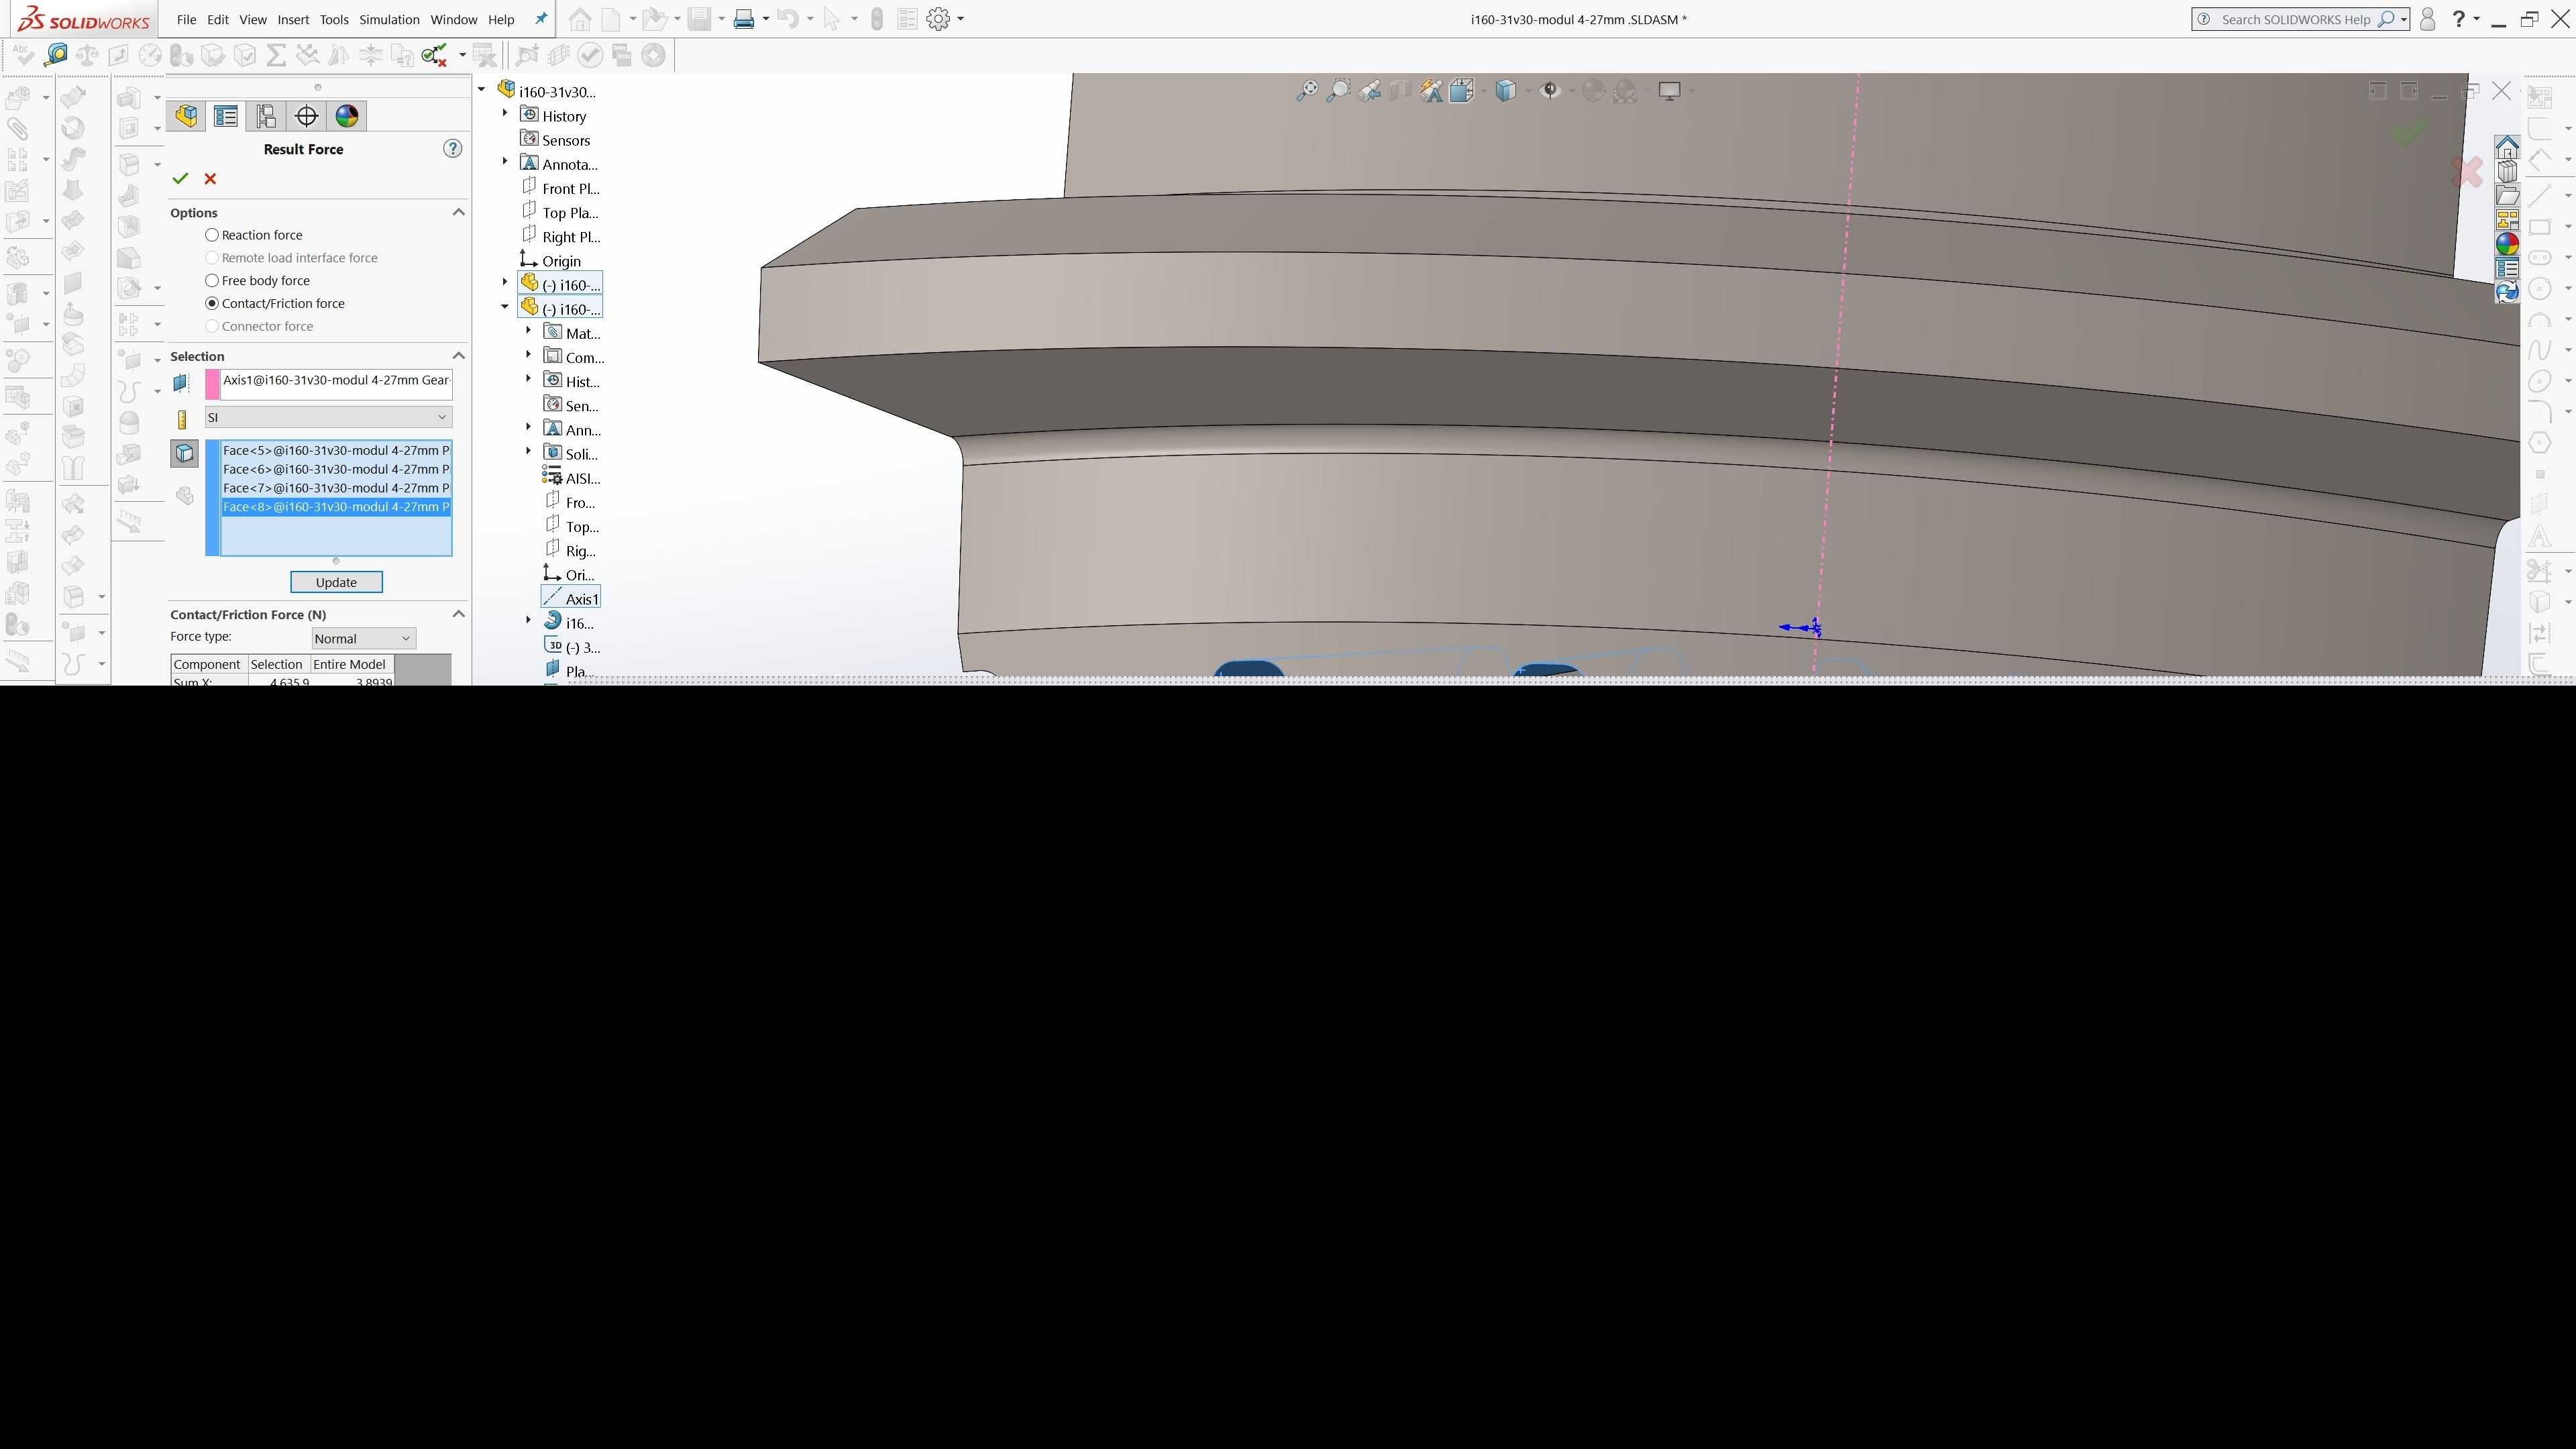2576x1449 pixels.
Task: Collapse the Selection section
Action: pos(458,356)
